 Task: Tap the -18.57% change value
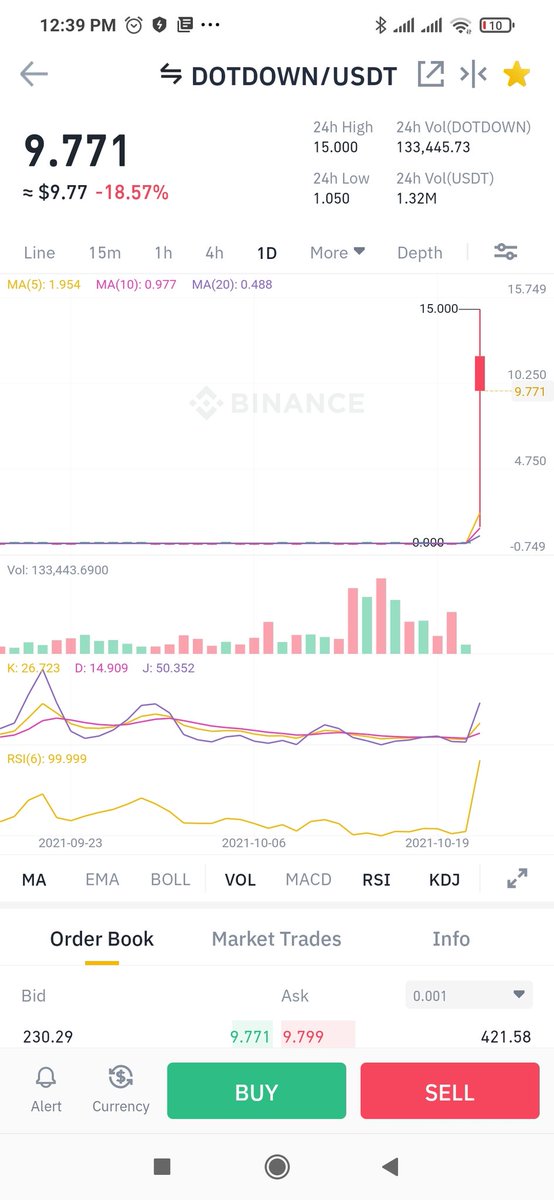132,192
